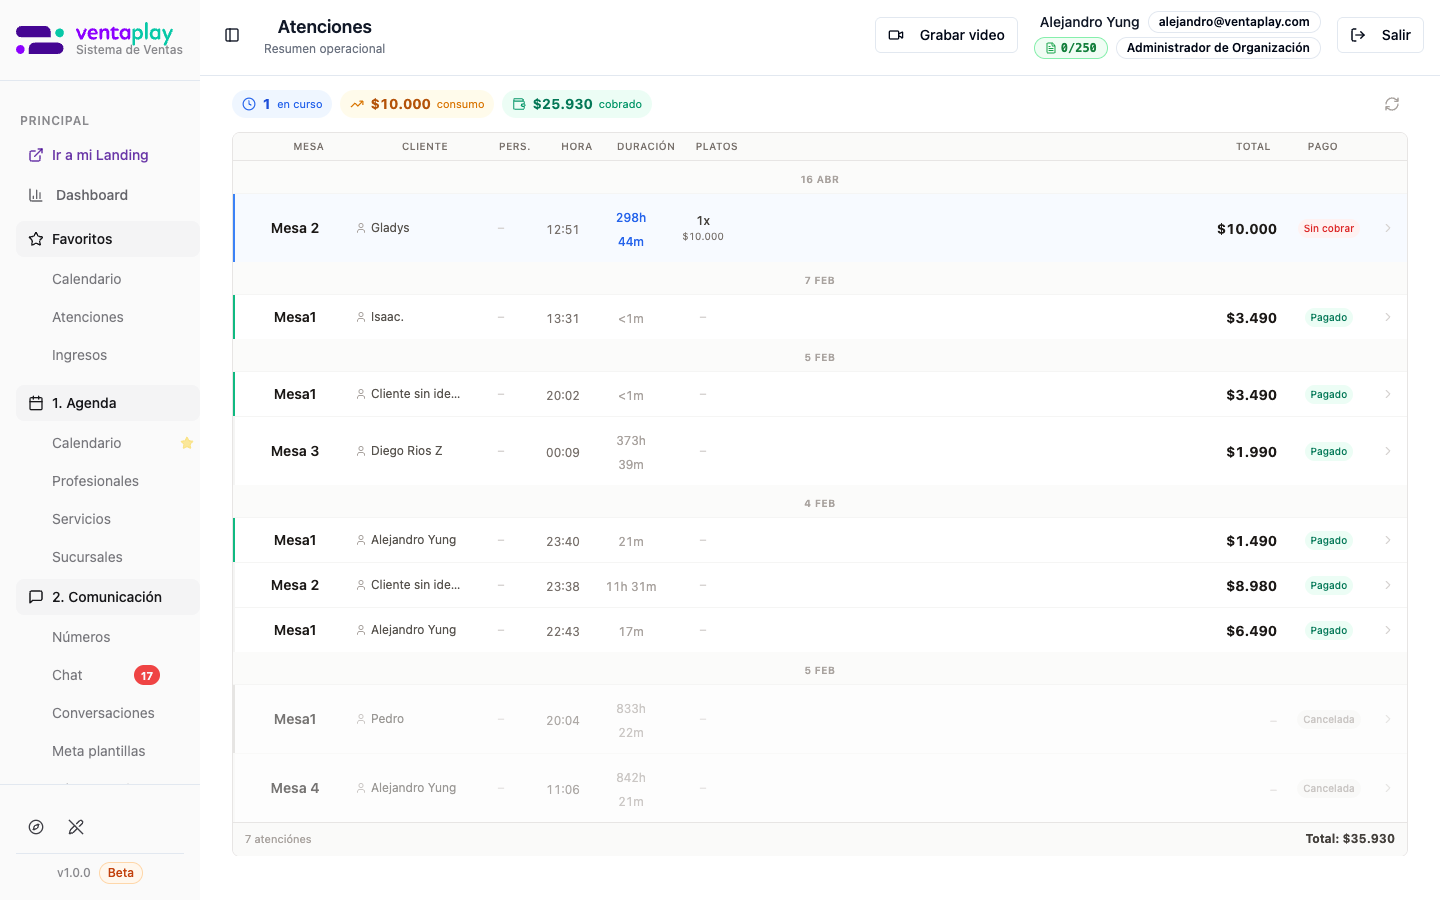Click the $25.930 cobrado chip
The width and height of the screenshot is (1440, 900).
(577, 104)
